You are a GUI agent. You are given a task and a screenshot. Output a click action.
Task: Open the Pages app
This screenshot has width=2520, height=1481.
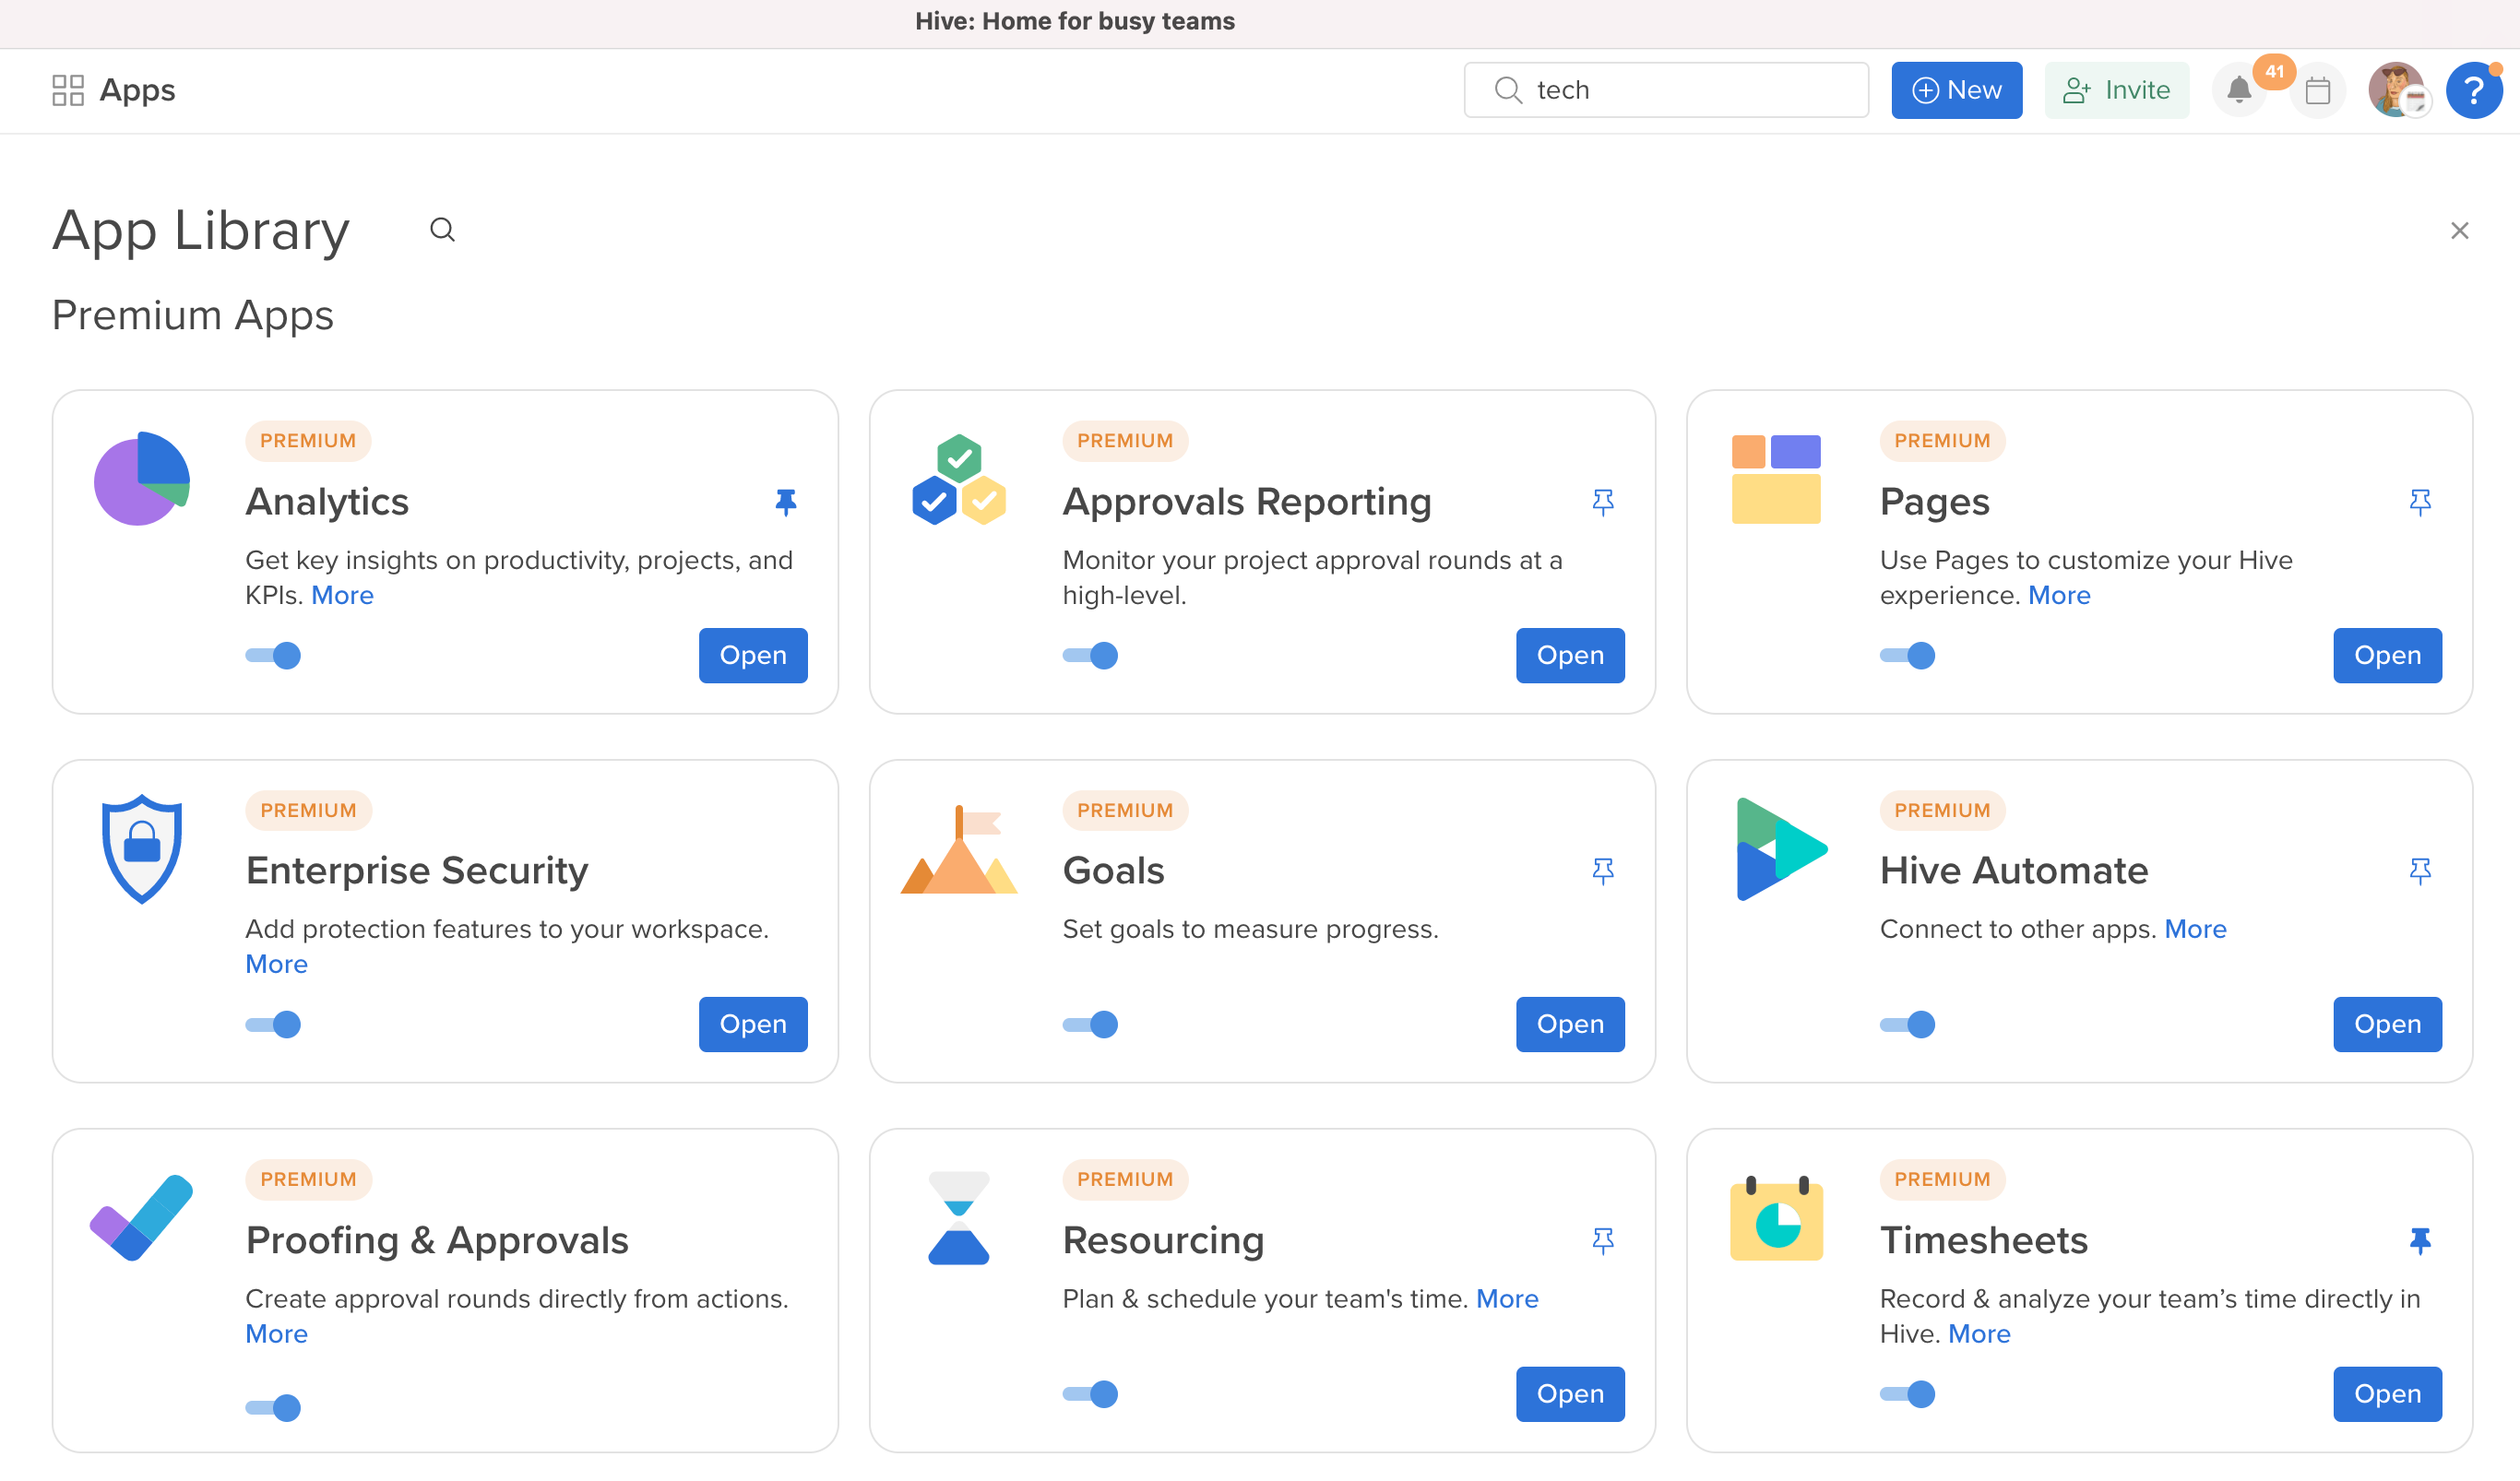[2387, 656]
